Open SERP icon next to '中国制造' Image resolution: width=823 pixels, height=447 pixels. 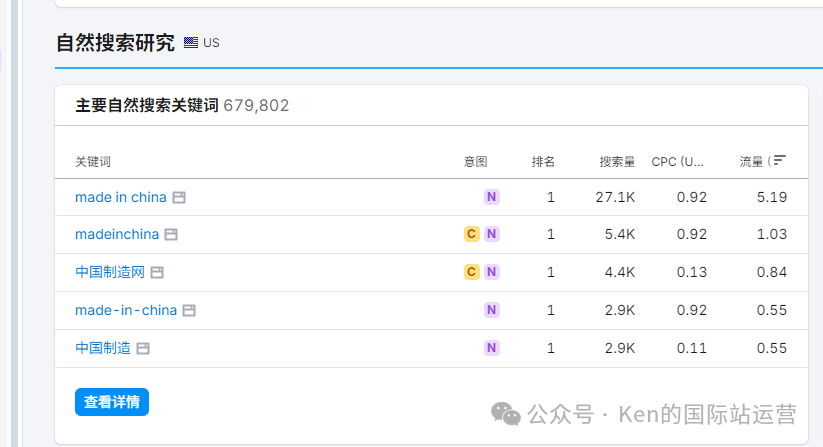coord(143,348)
